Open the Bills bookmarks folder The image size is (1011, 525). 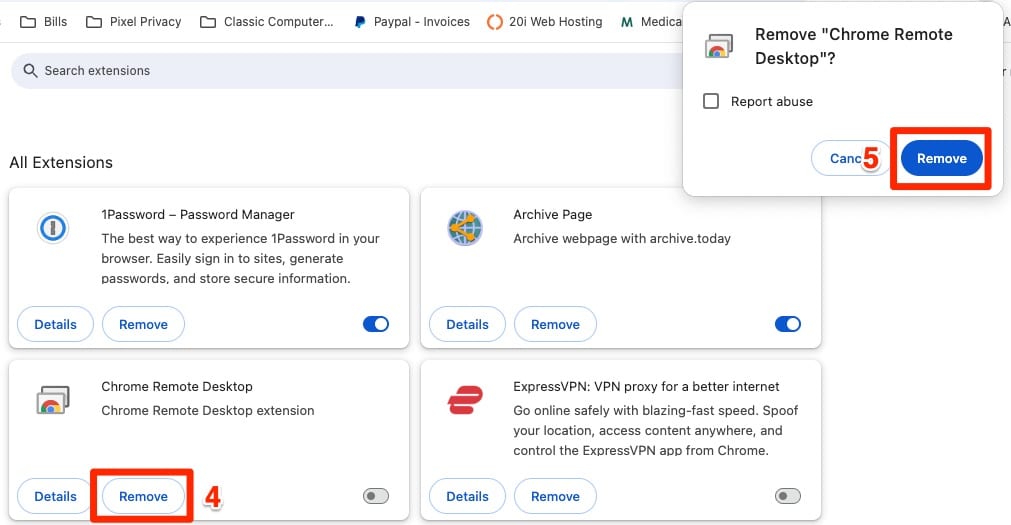point(43,22)
